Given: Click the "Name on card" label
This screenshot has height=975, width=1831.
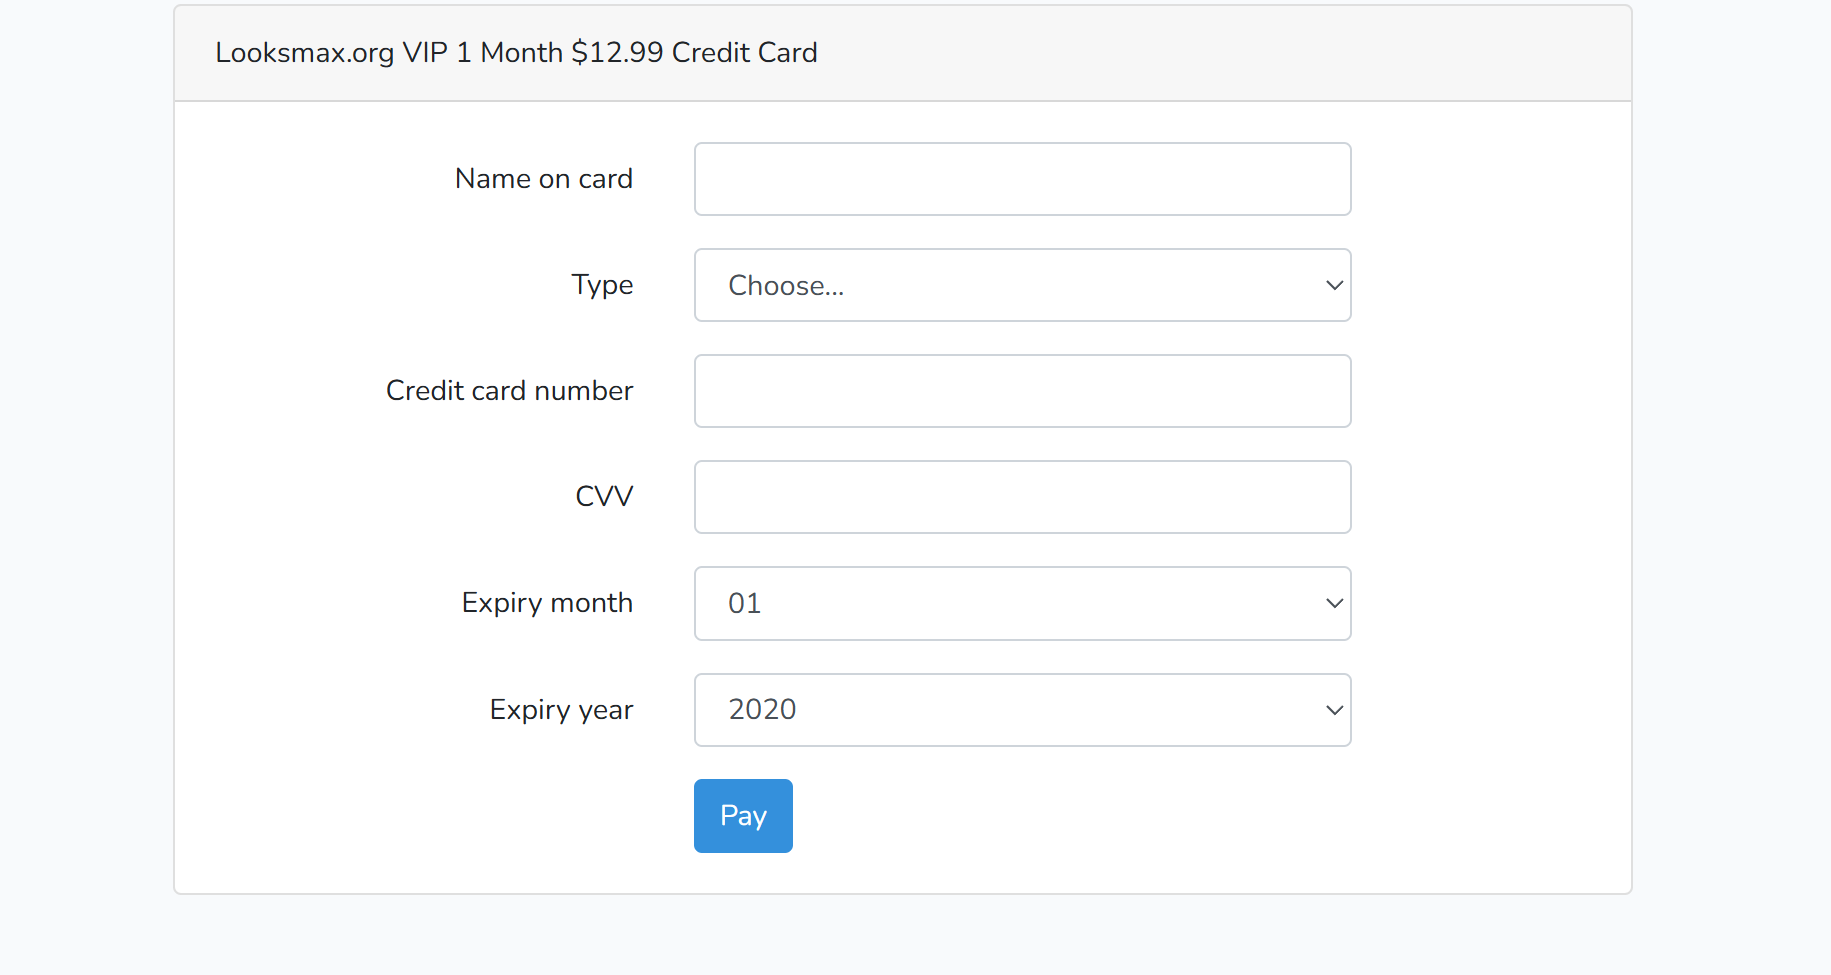Looking at the screenshot, I should point(543,179).
